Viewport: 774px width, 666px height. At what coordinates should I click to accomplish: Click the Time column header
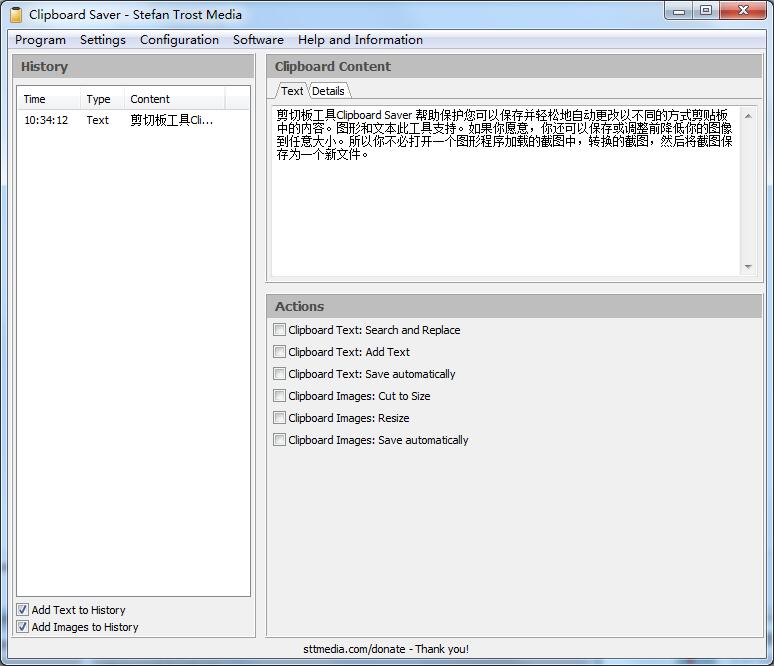(49, 99)
